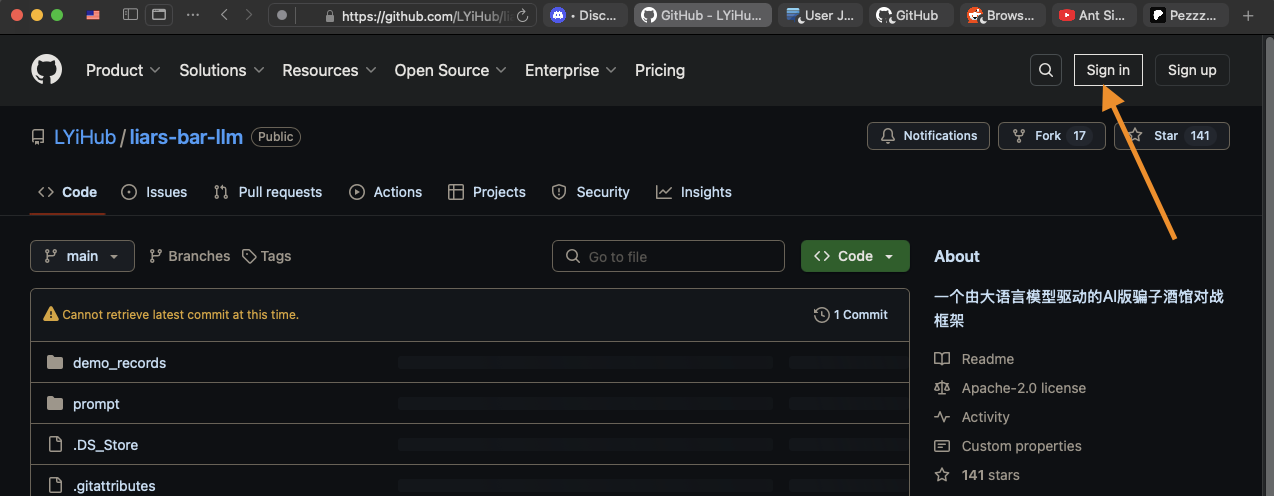Click the warning triangle beside commit message
The height and width of the screenshot is (496, 1274).
(x=51, y=314)
